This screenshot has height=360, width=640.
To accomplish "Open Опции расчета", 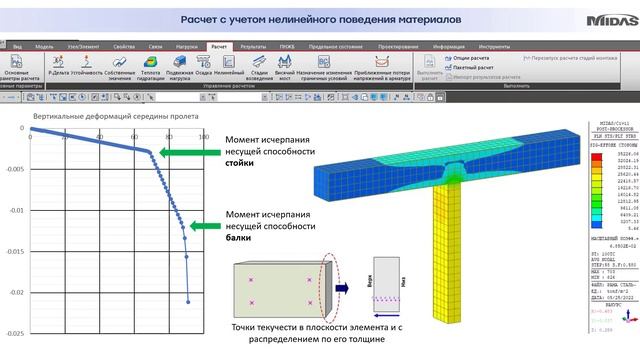I will (x=467, y=58).
